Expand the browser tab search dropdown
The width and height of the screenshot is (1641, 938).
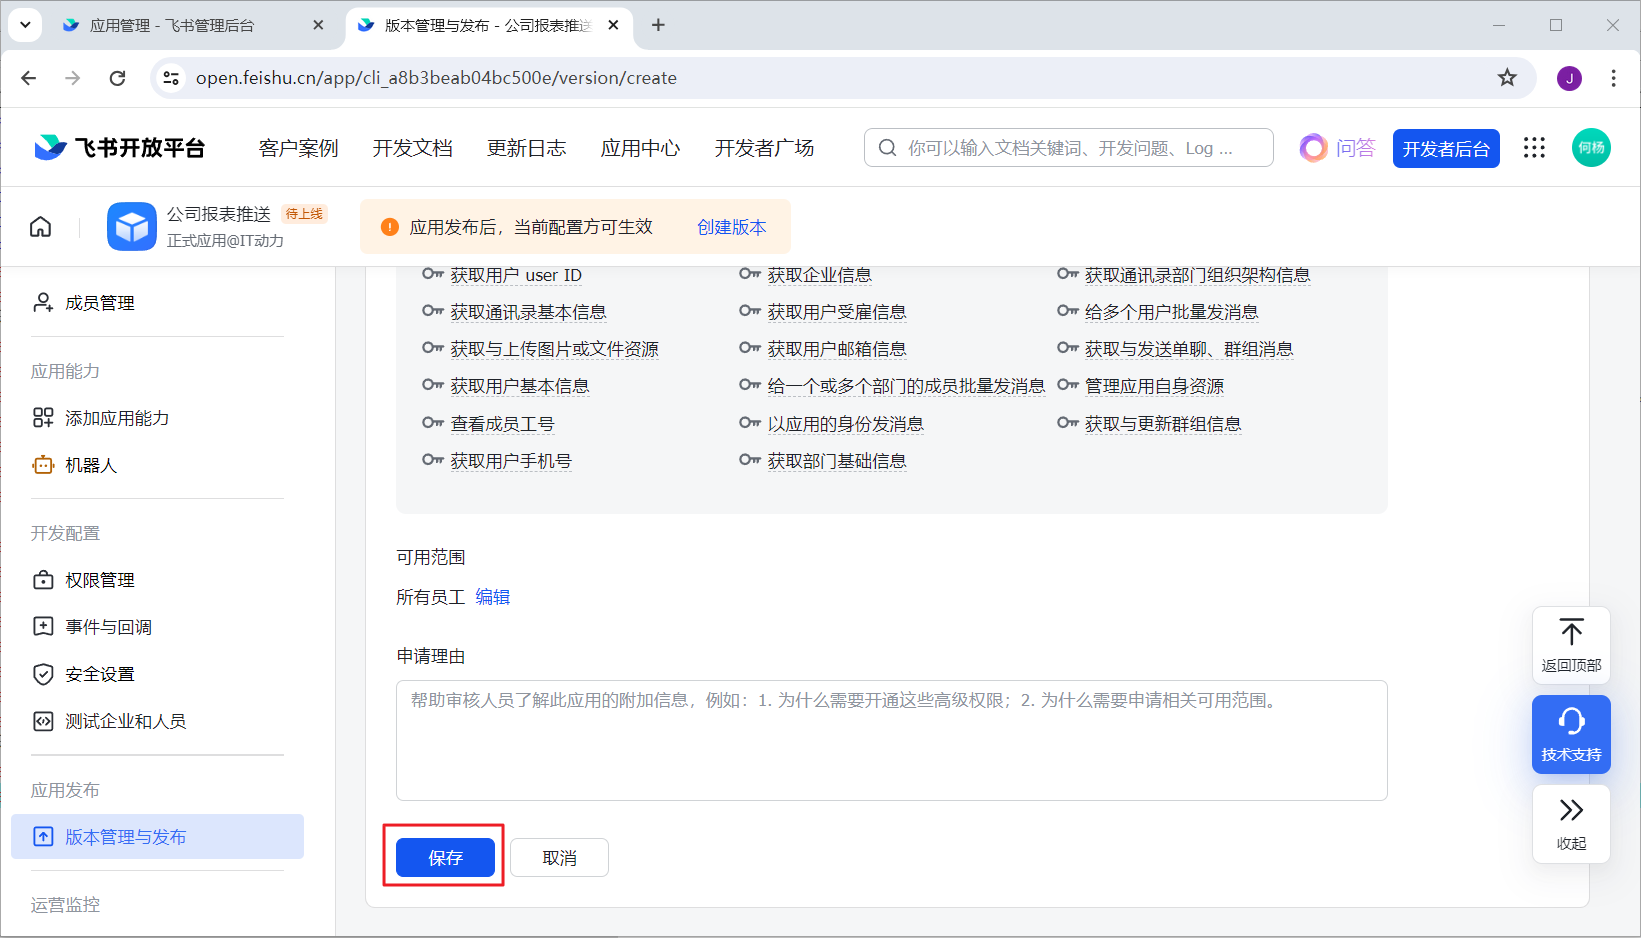25,25
